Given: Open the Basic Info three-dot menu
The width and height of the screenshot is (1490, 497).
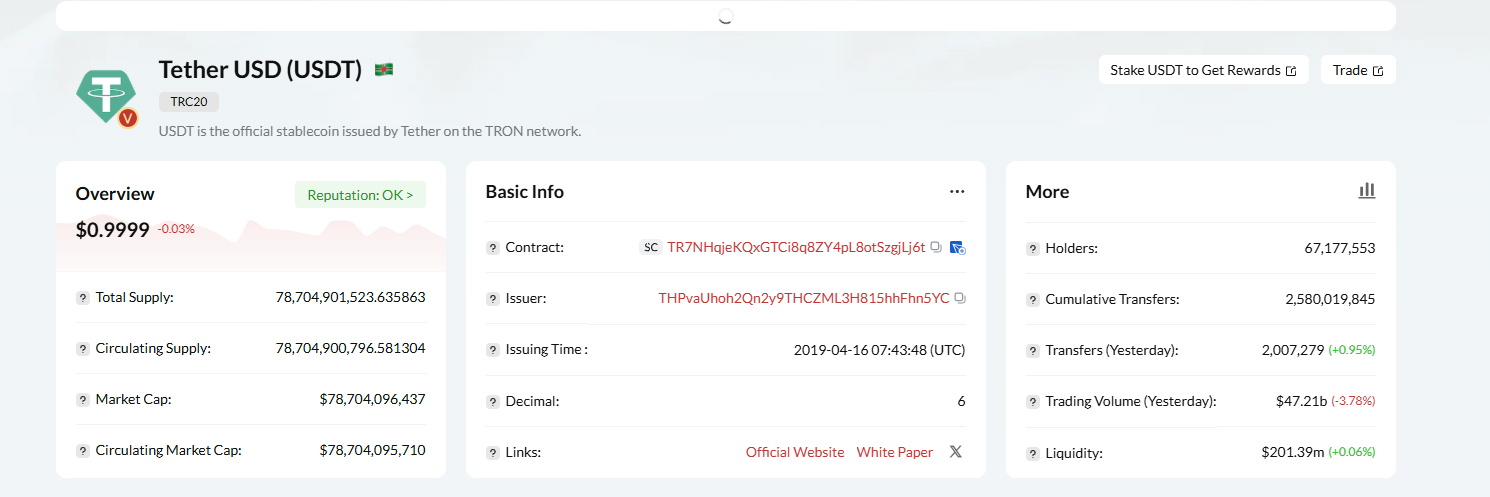Looking at the screenshot, I should click(957, 191).
